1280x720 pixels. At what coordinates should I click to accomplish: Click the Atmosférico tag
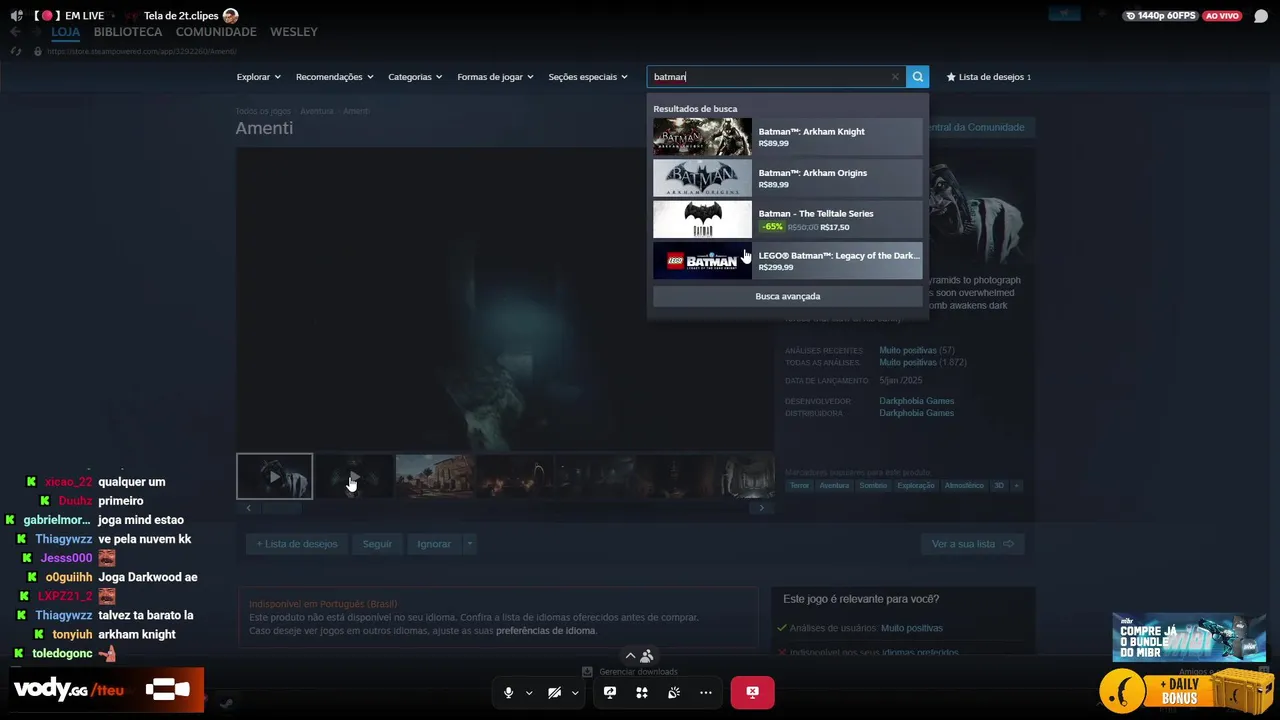964,485
